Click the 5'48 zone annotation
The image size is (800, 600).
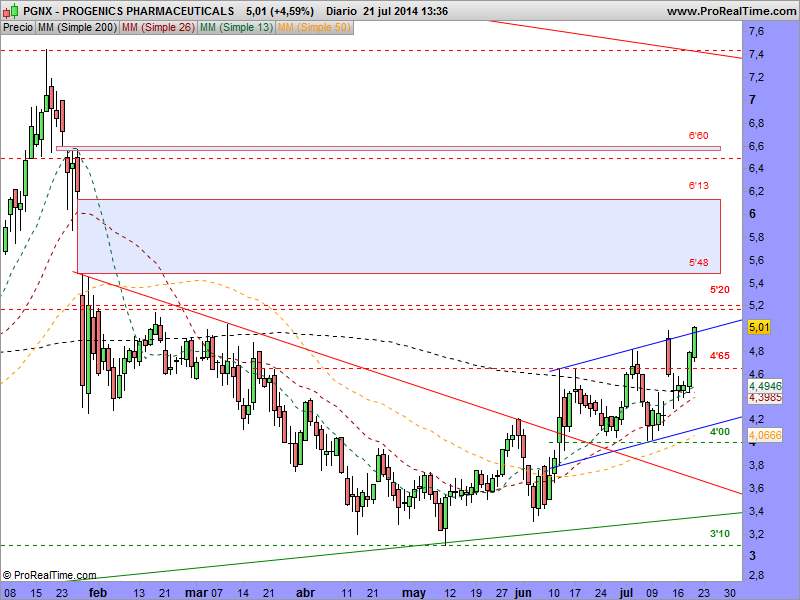pos(698,263)
